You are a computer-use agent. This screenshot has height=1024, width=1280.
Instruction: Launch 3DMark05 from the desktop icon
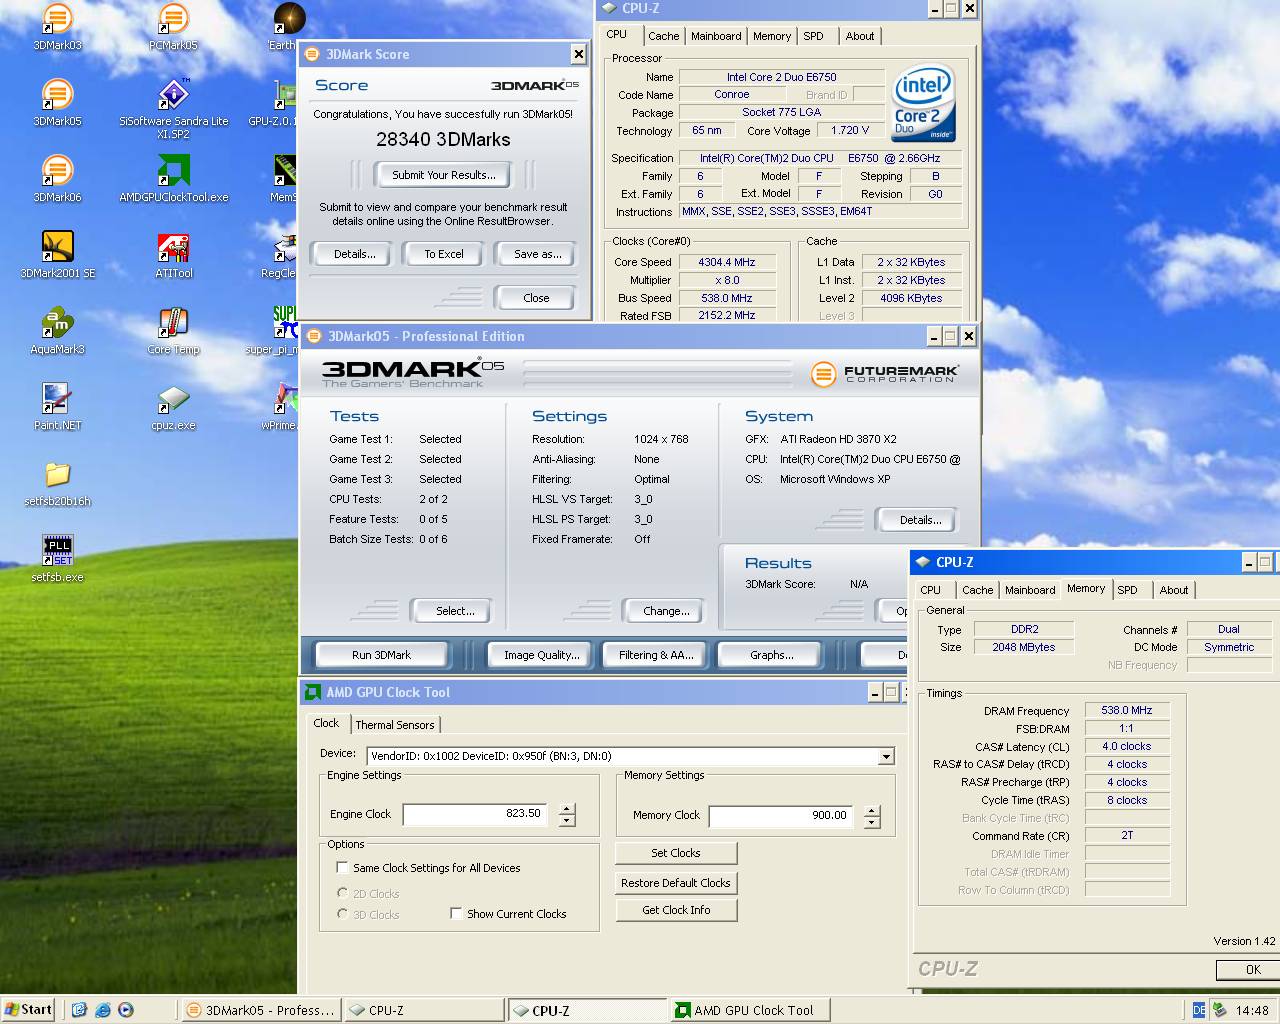(58, 102)
